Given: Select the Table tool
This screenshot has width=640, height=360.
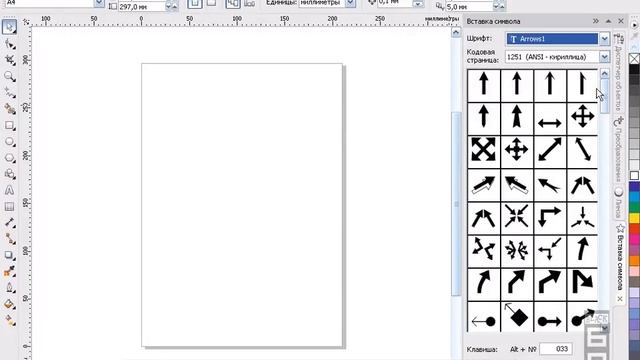Looking at the screenshot, I should [9, 207].
